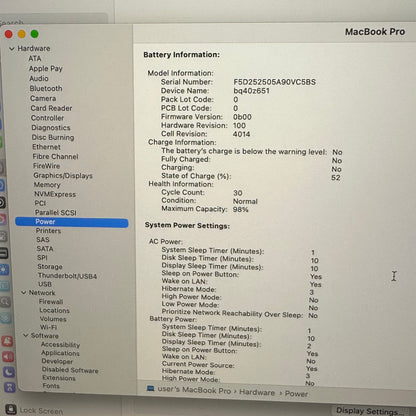Select Thunderbolt/USB4 entry

[67, 276]
